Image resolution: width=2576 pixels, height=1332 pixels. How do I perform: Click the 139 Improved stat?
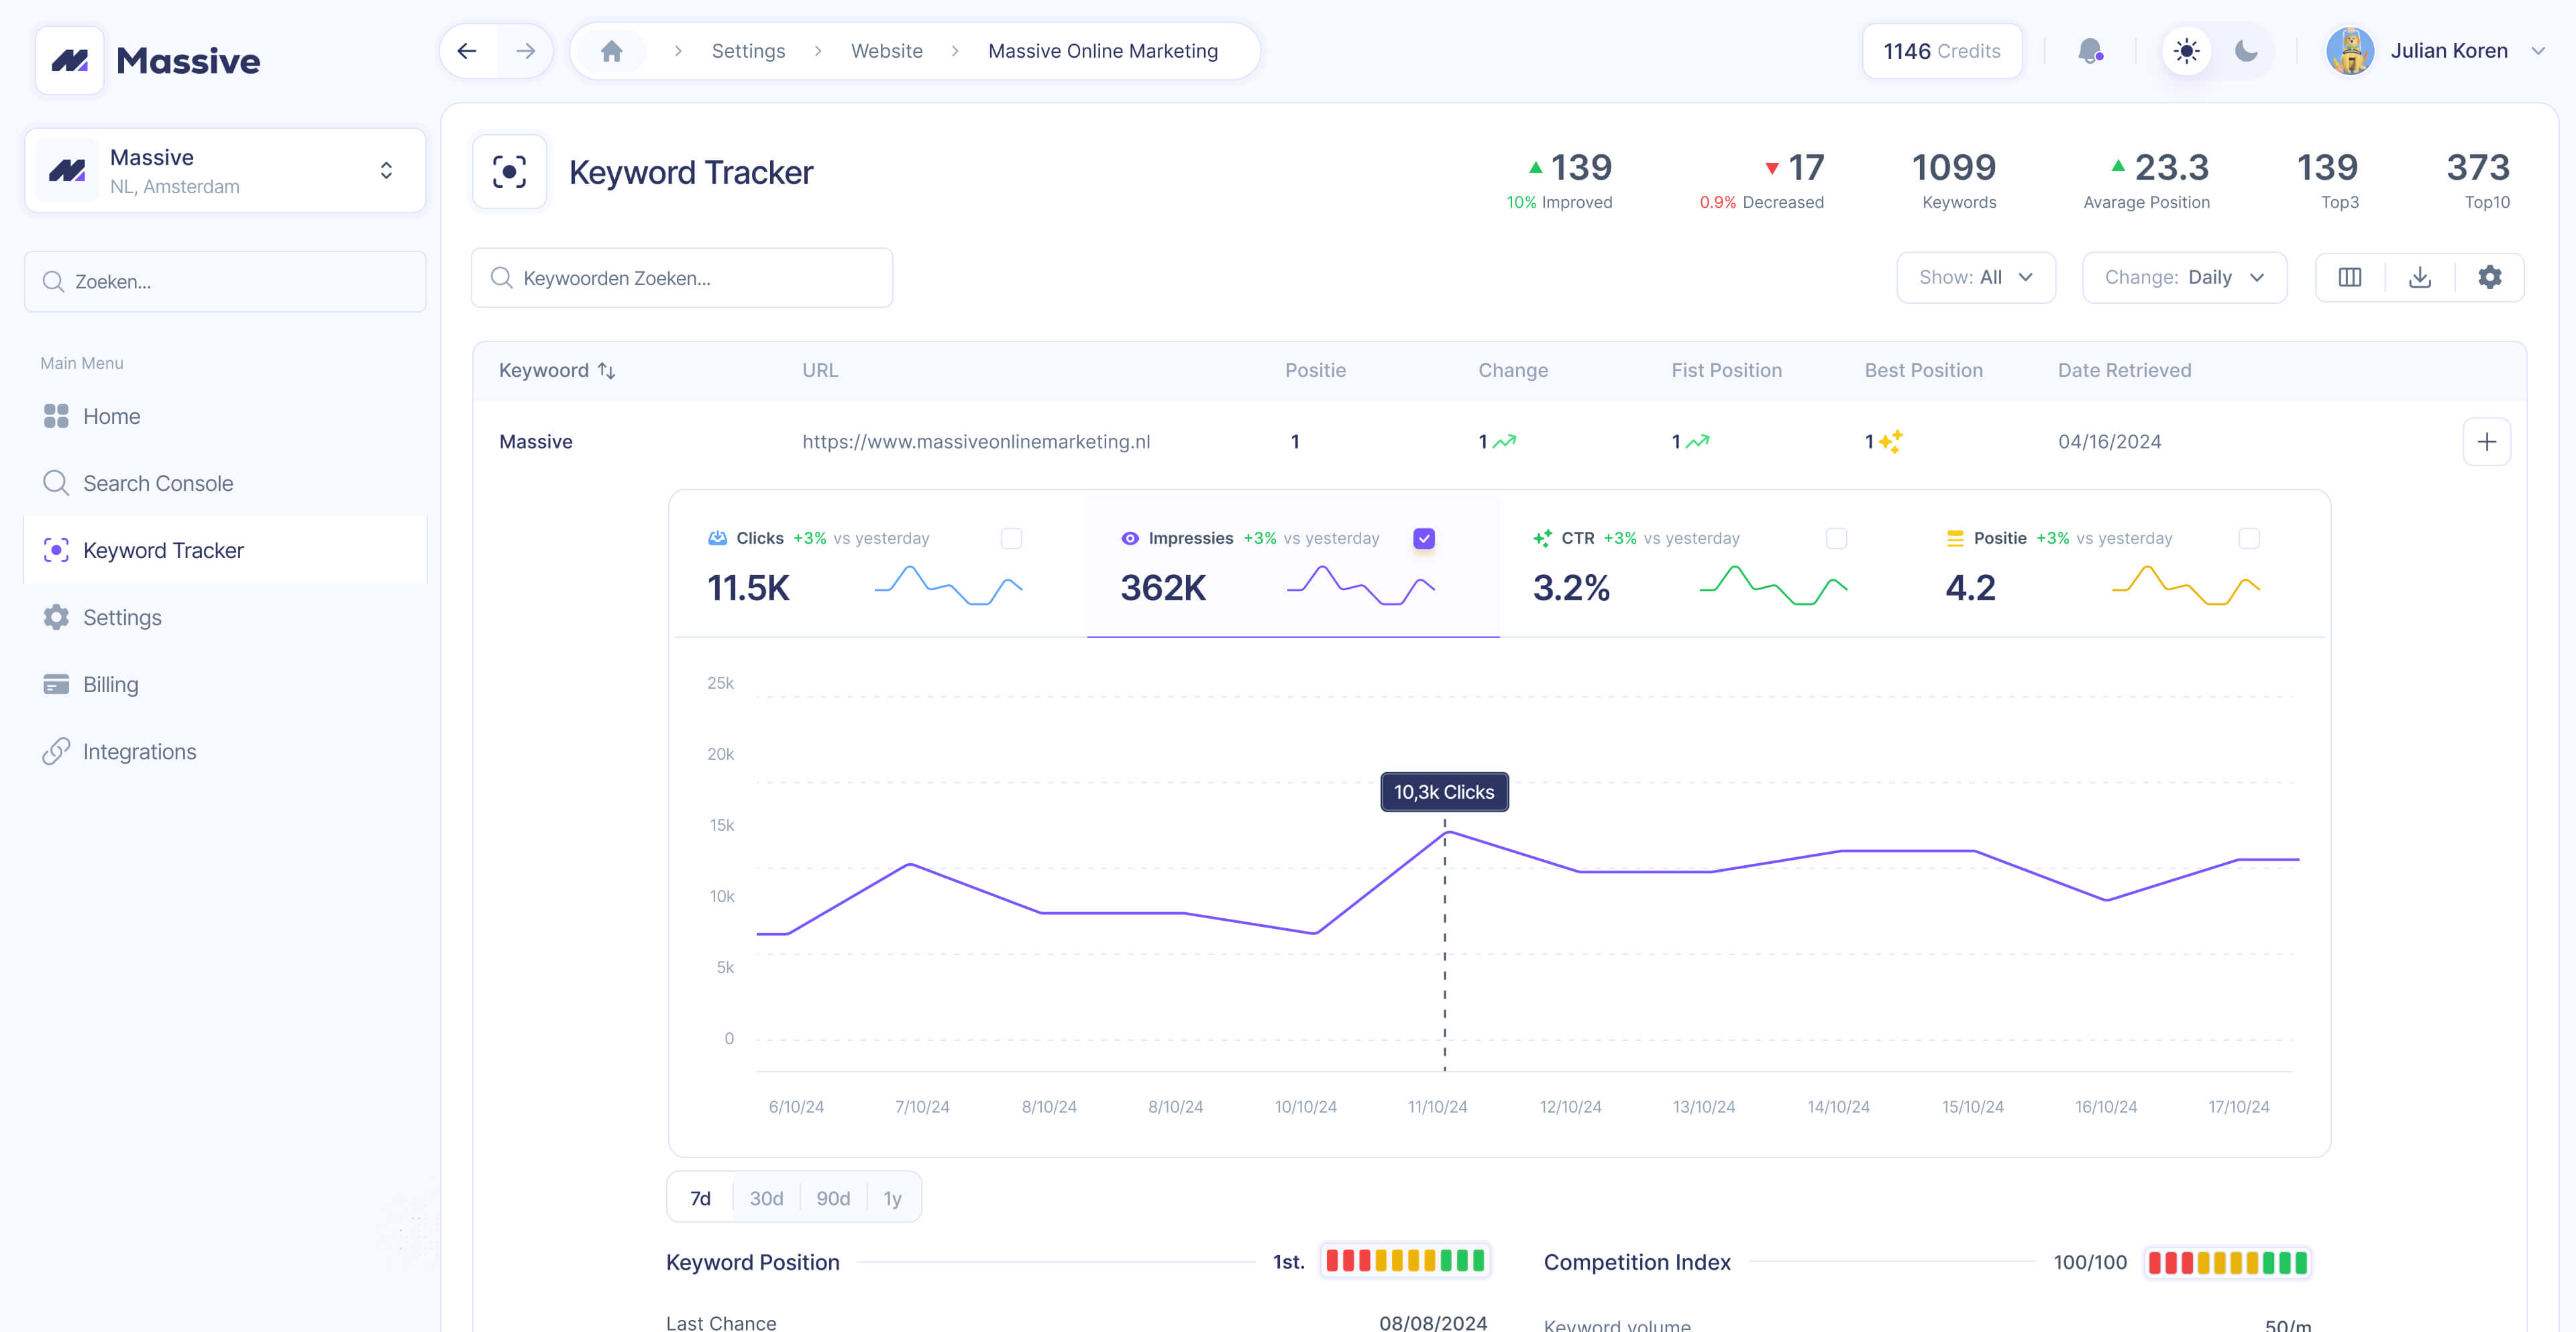[1559, 180]
